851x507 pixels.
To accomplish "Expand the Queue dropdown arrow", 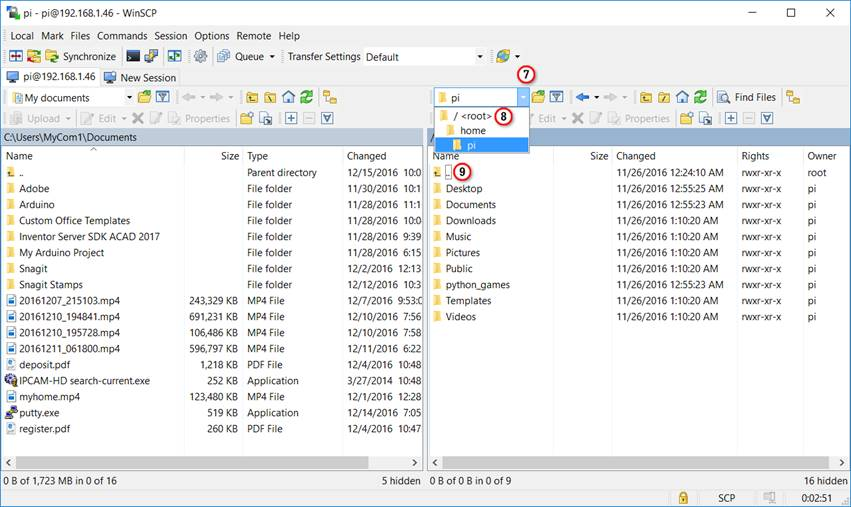I will pos(272,56).
